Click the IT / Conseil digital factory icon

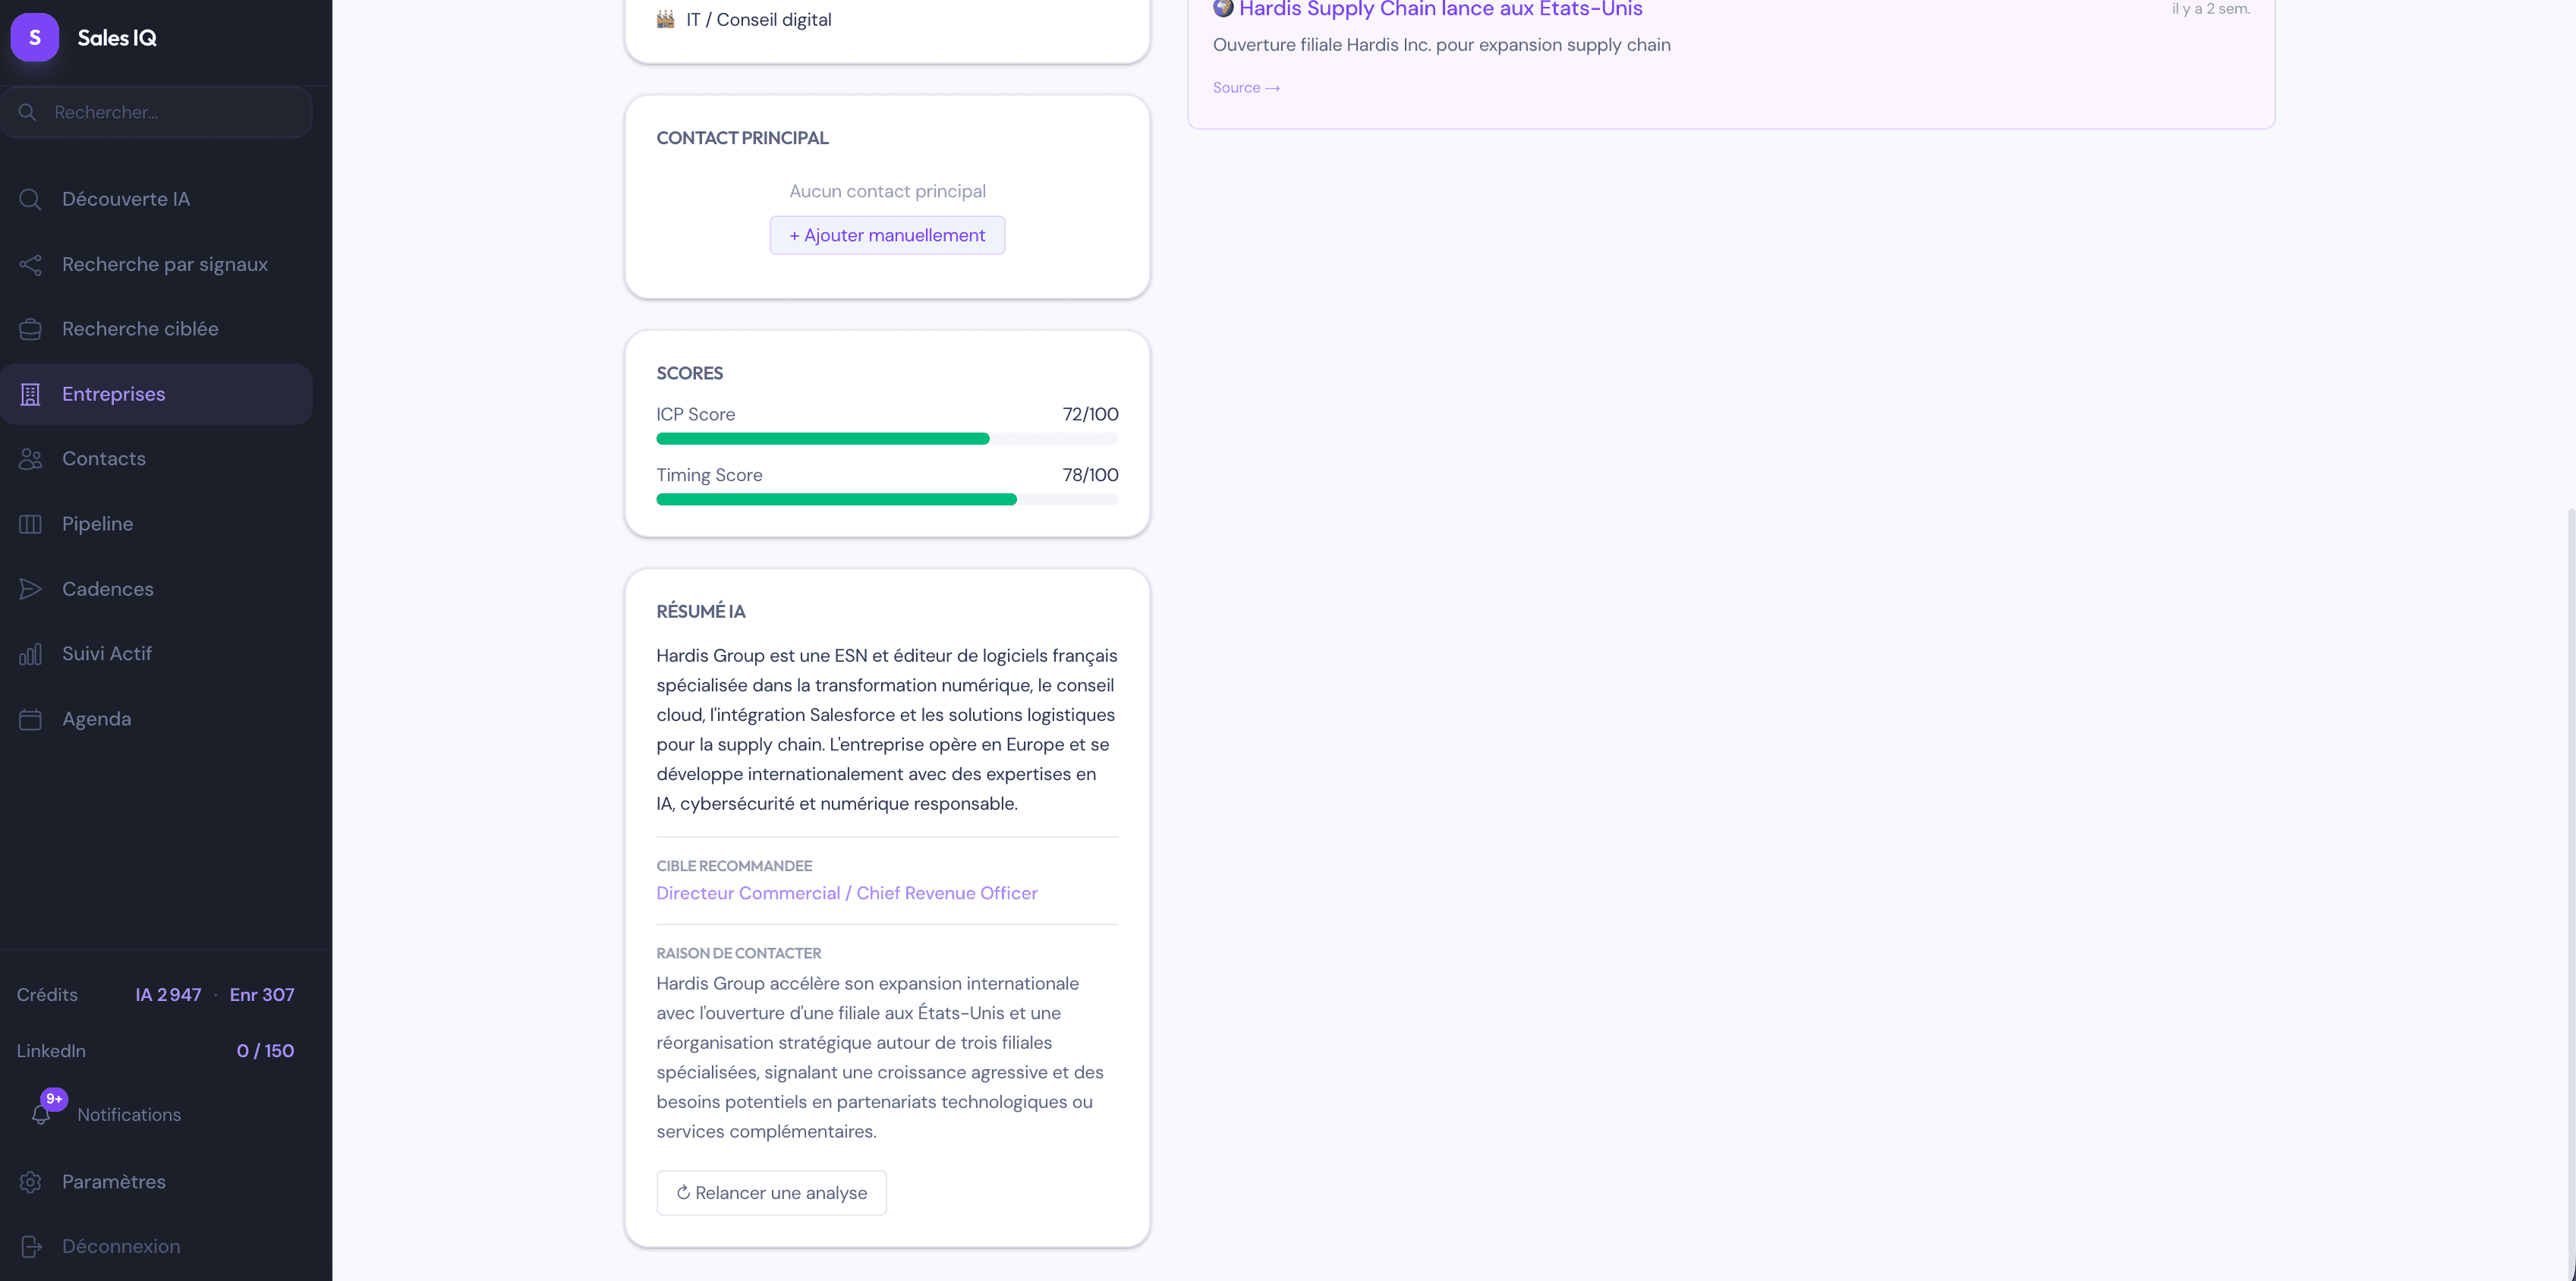coord(666,19)
